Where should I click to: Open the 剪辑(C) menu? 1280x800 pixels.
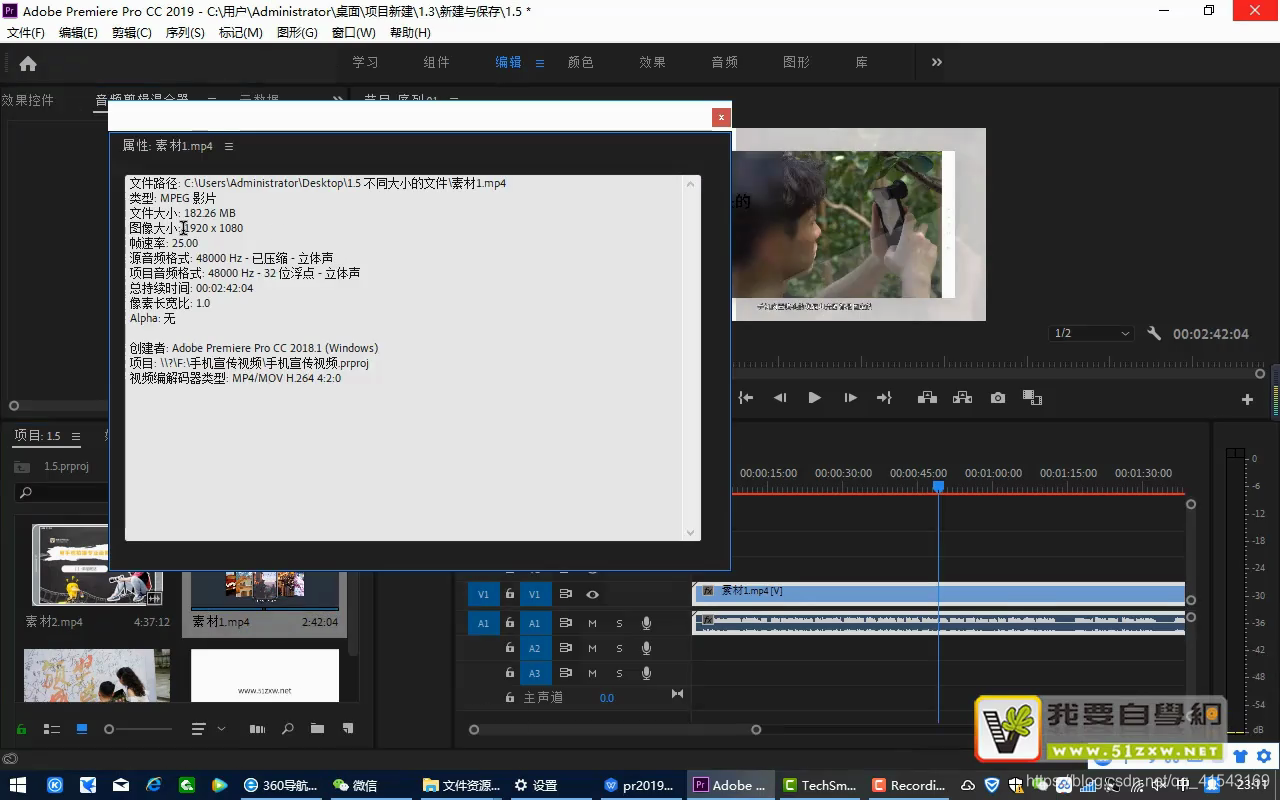[131, 32]
